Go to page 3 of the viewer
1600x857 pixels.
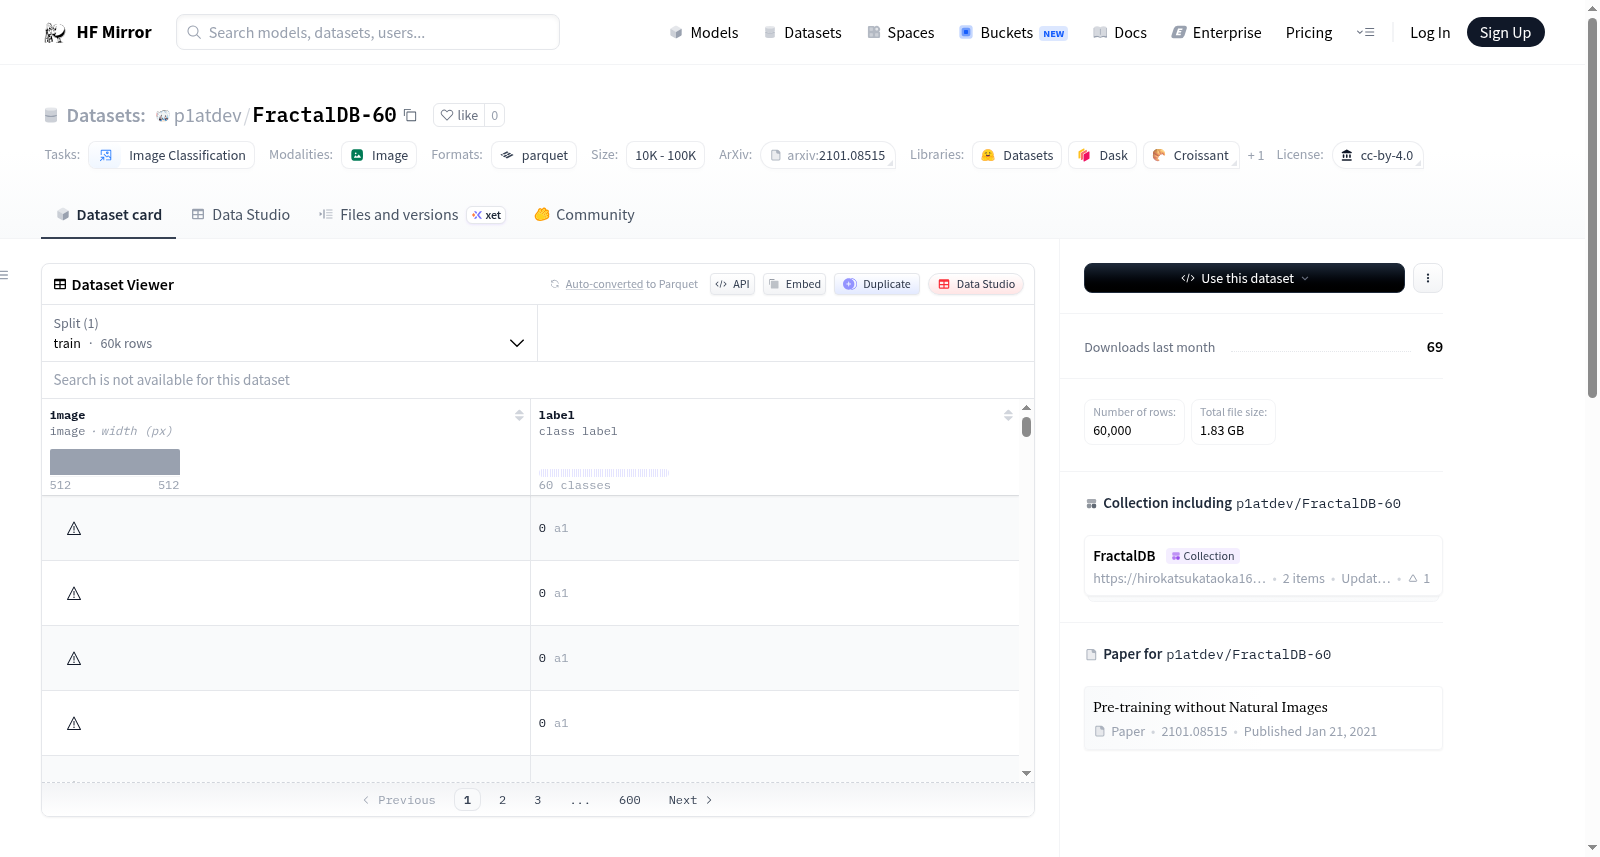538,800
